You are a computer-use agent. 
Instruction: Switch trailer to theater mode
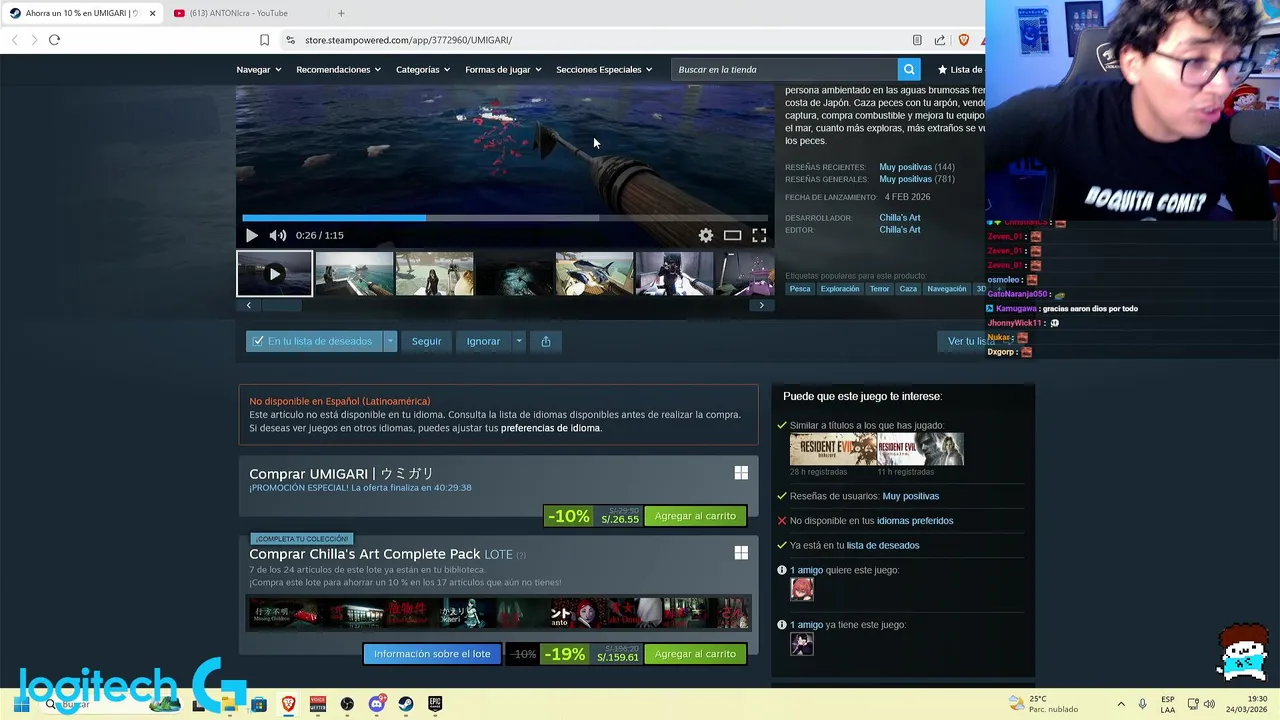click(x=733, y=235)
